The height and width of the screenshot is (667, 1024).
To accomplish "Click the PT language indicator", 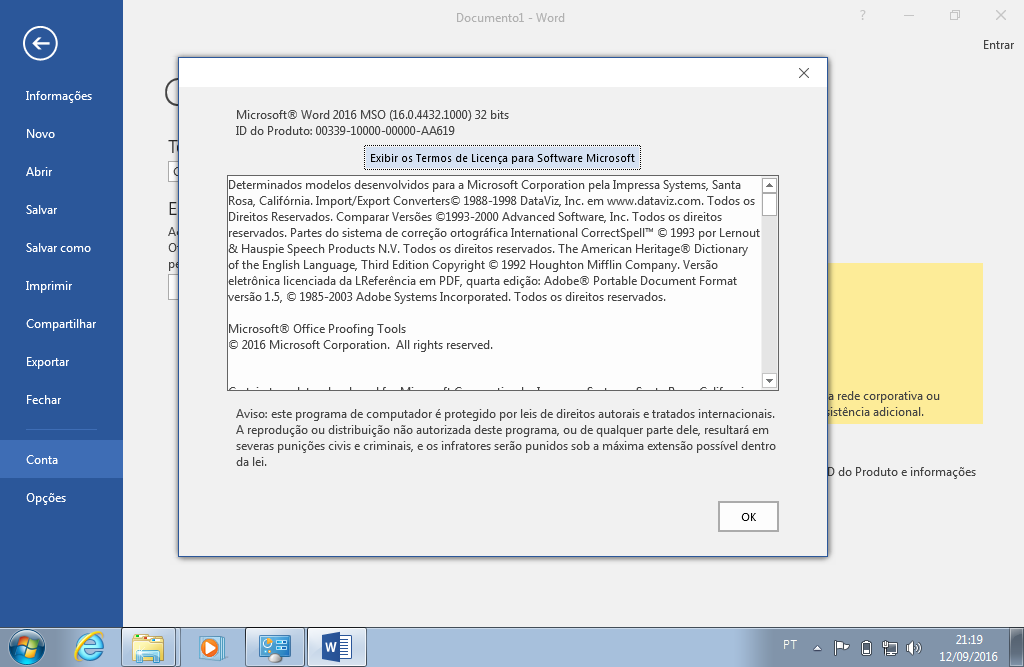I will [x=790, y=645].
